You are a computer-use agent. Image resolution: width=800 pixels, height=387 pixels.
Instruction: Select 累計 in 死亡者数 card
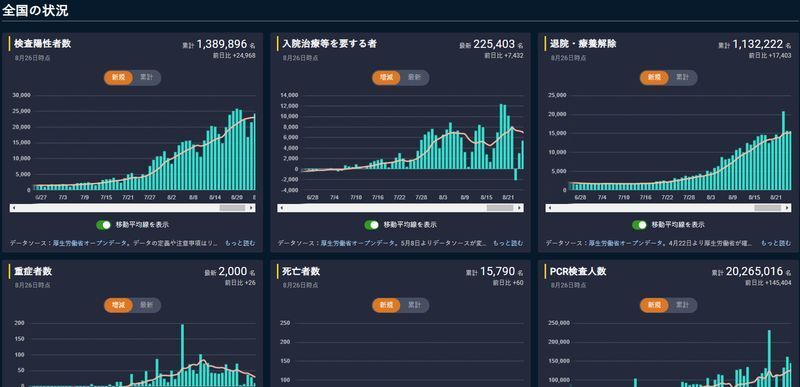click(414, 305)
